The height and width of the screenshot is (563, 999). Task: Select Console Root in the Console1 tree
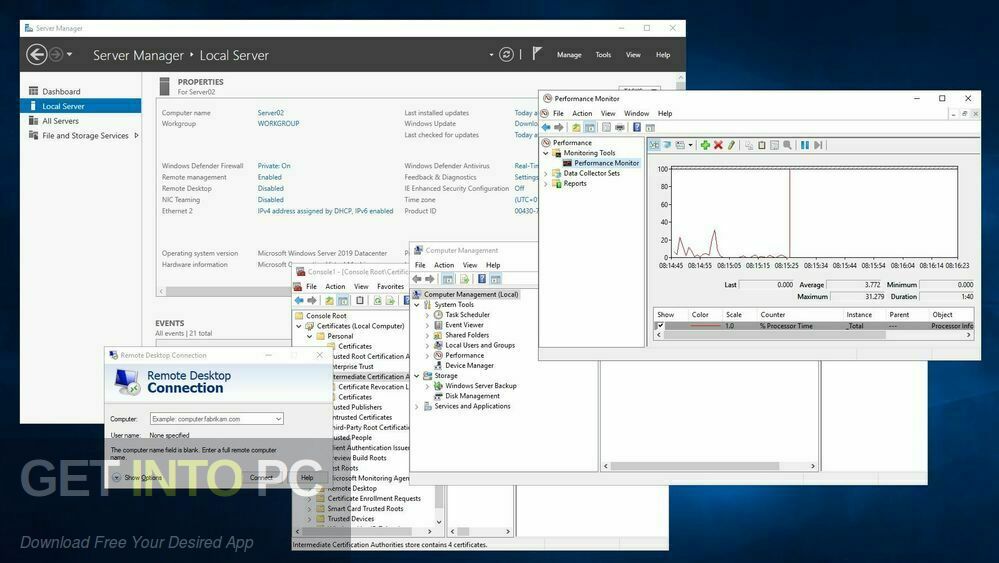(326, 316)
